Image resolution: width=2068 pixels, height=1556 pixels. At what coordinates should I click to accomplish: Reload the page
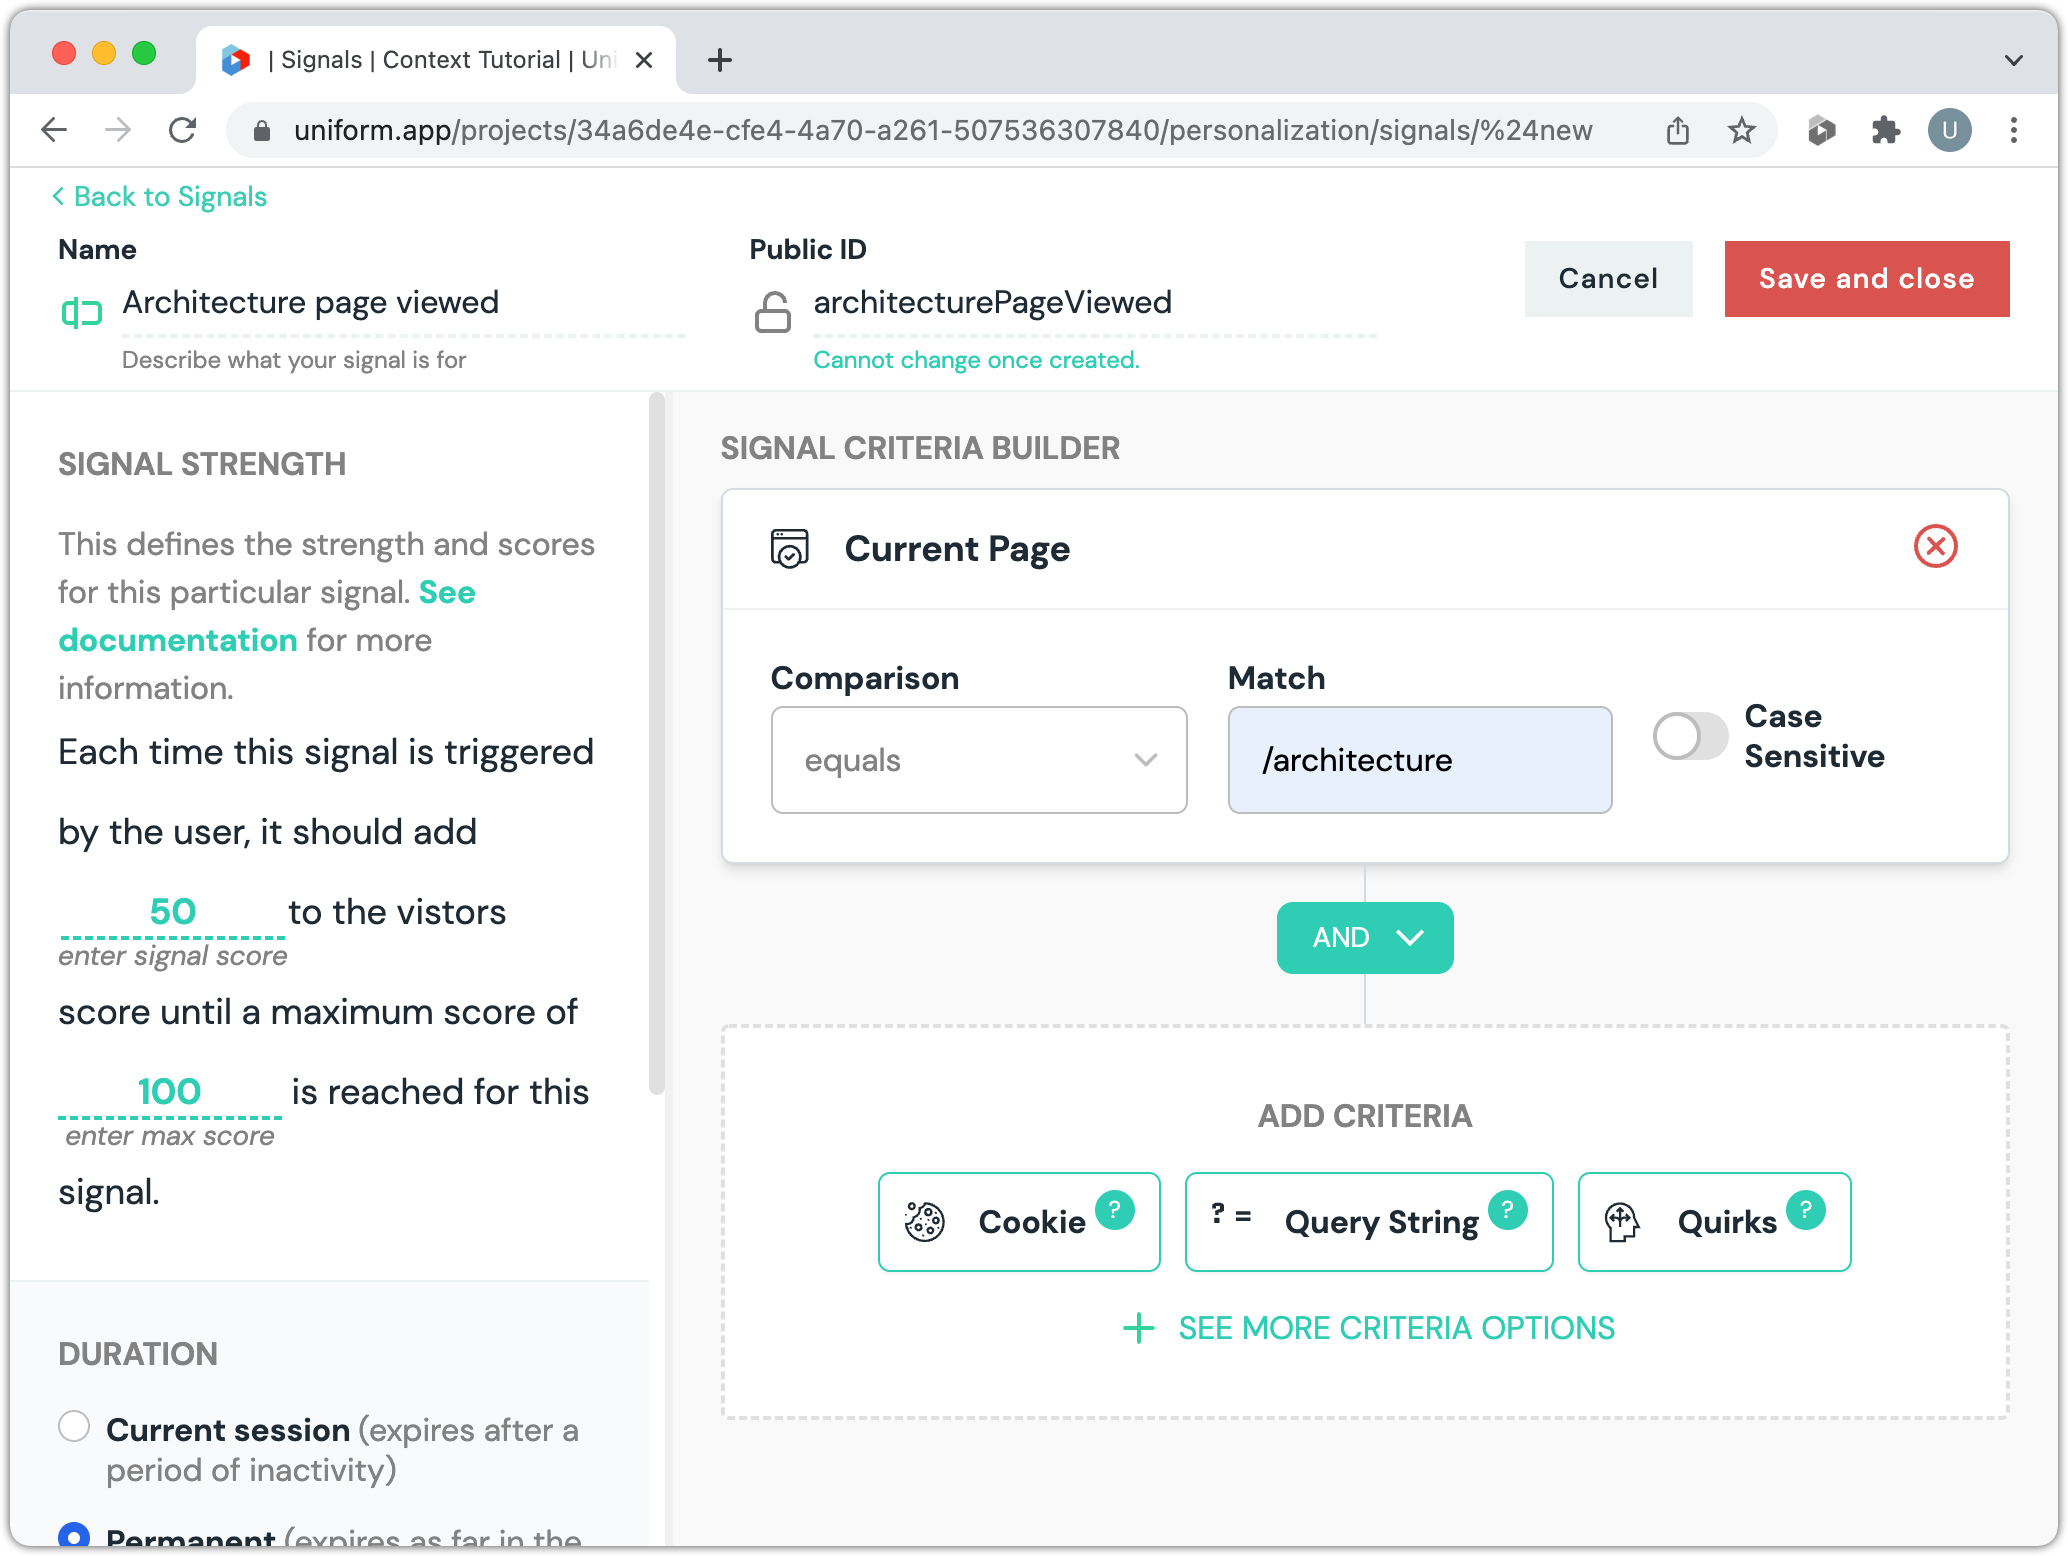coord(182,130)
